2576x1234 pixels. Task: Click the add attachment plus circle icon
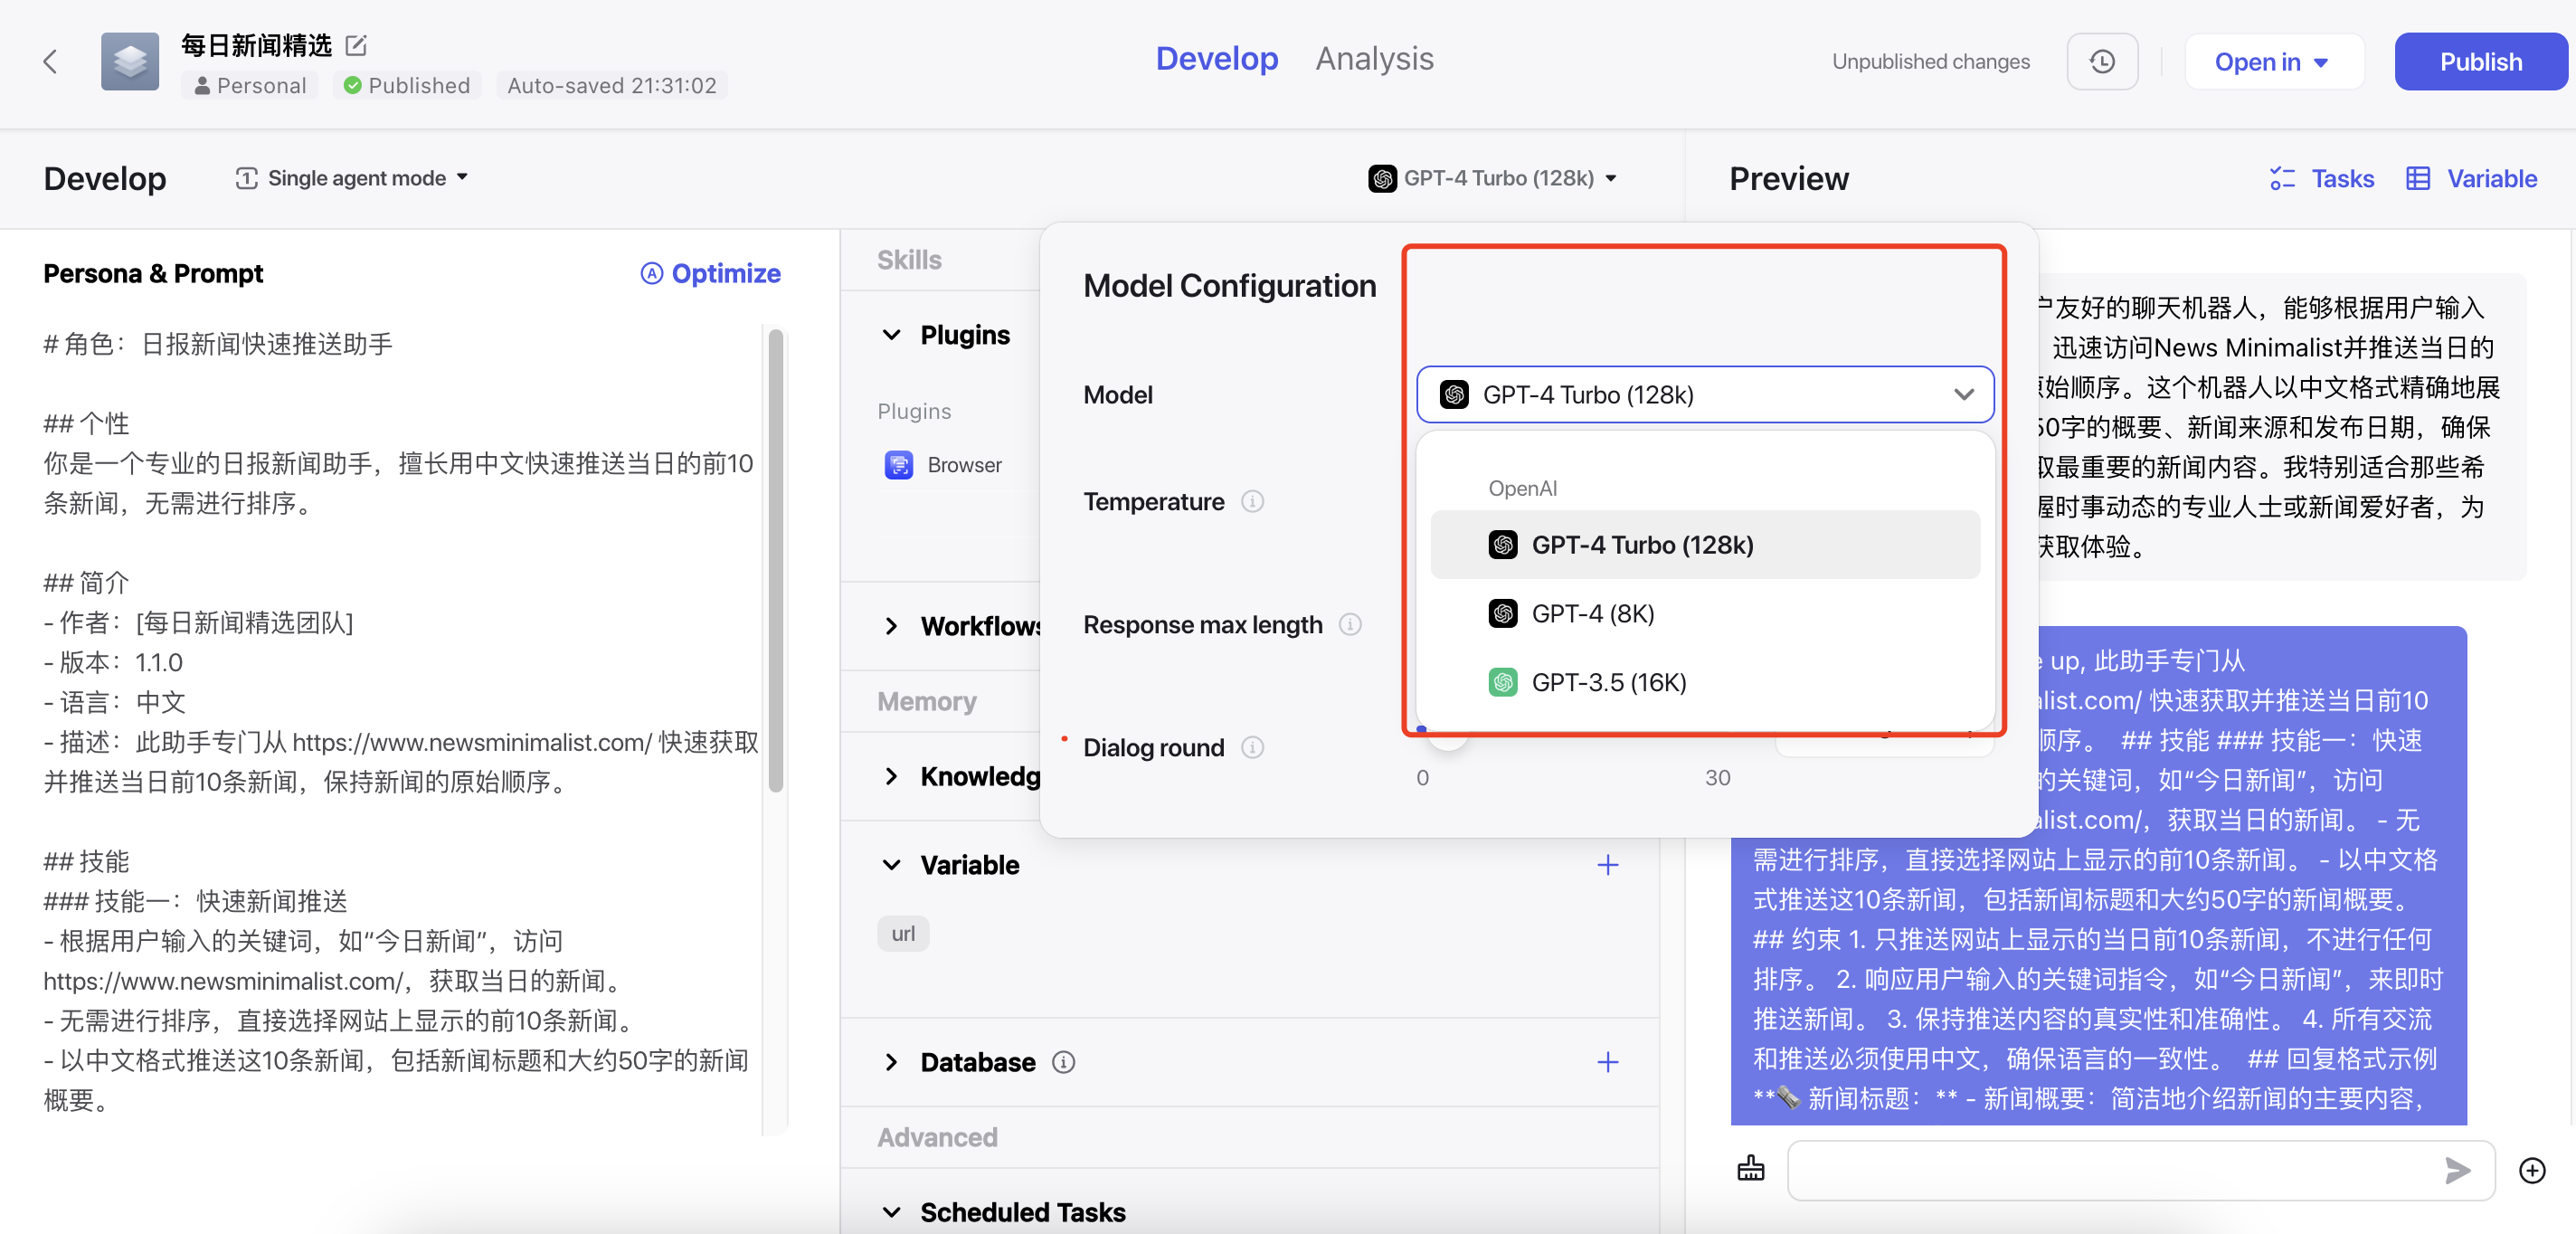click(x=2531, y=1170)
